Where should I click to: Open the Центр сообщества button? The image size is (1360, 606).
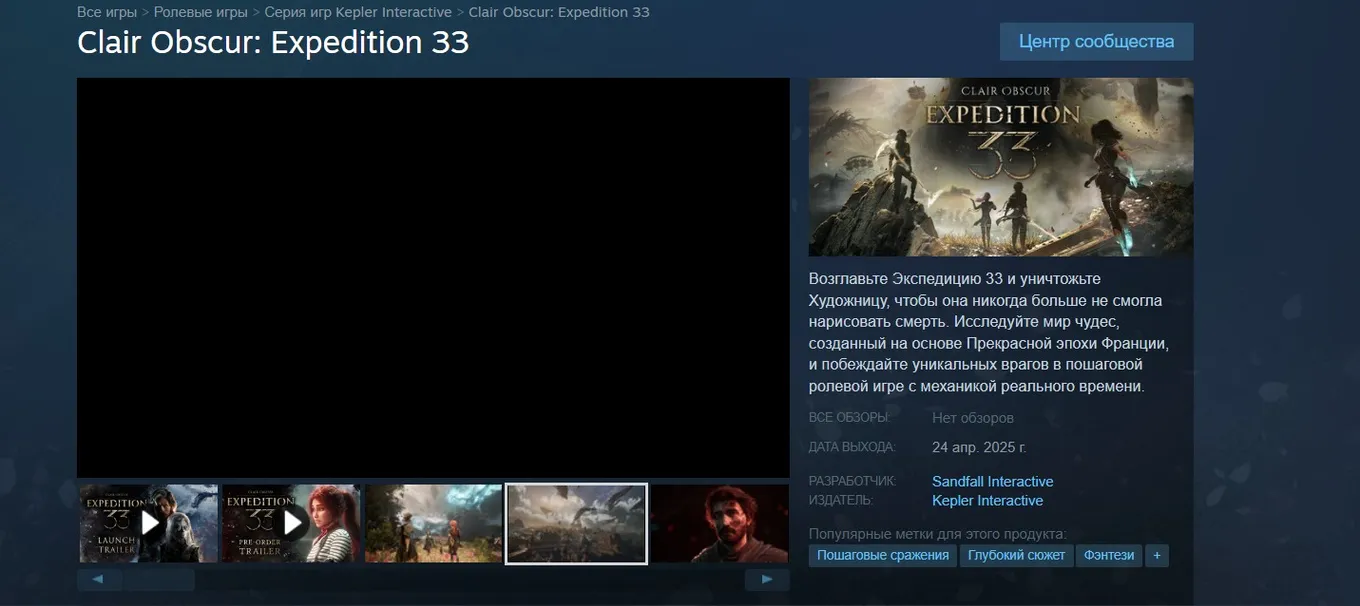[1096, 42]
